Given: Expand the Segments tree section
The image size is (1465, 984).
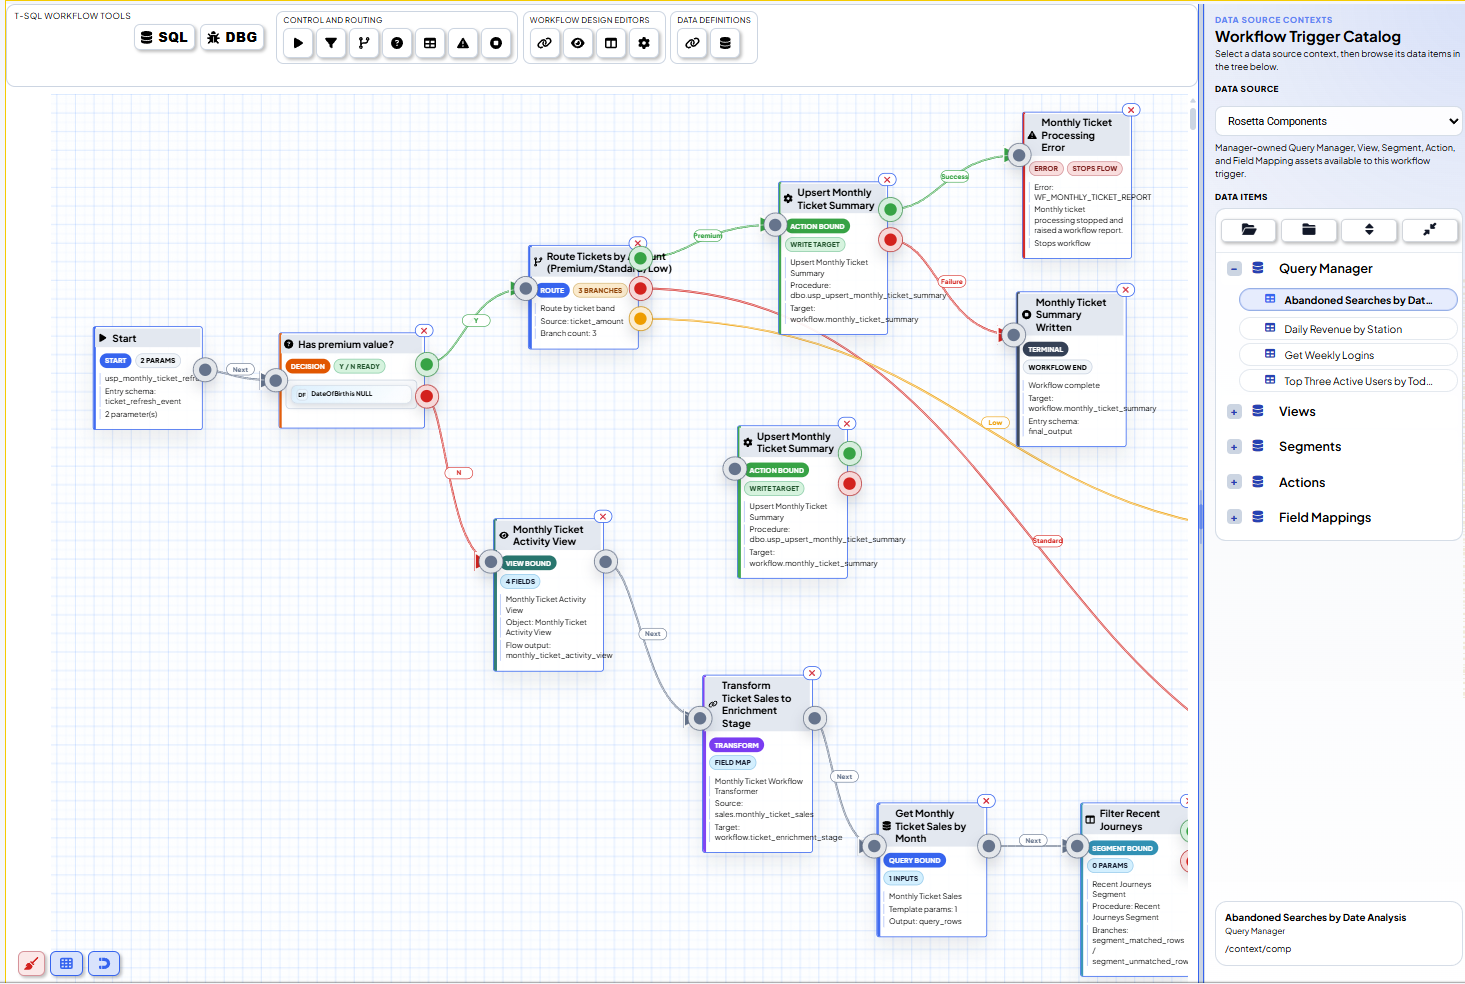Looking at the screenshot, I should (x=1233, y=446).
